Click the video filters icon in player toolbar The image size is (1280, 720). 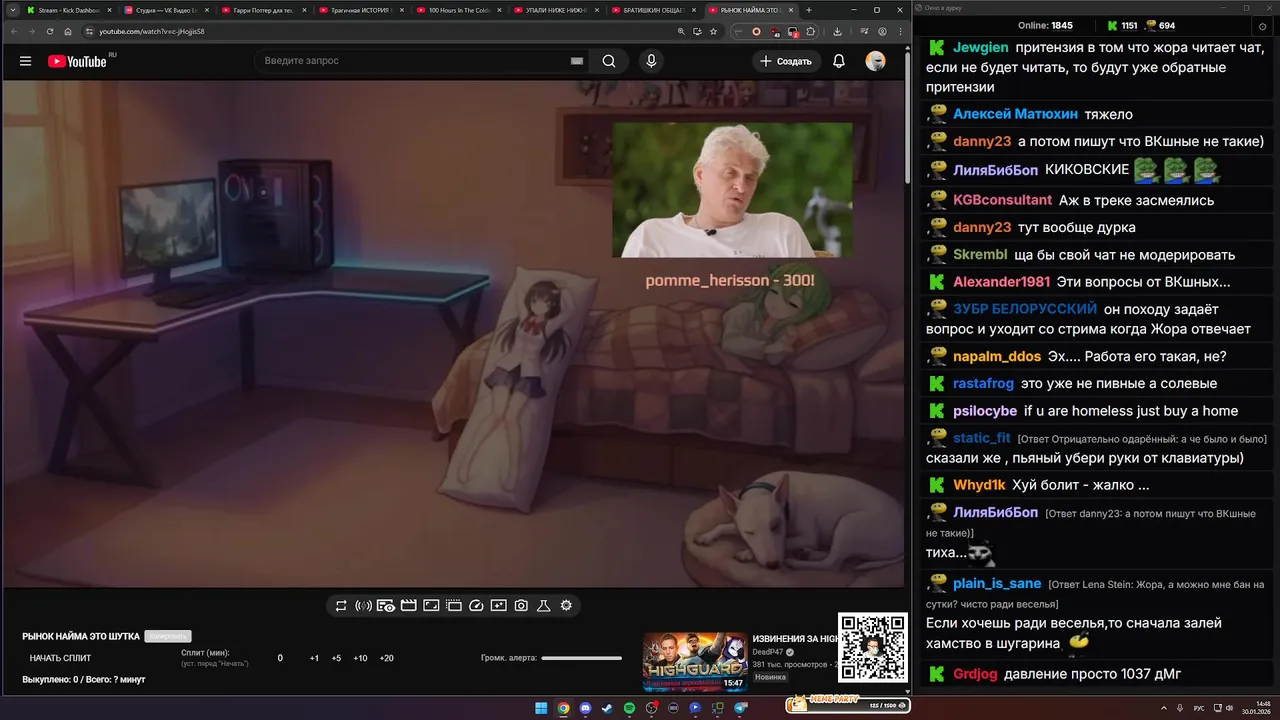pos(499,605)
